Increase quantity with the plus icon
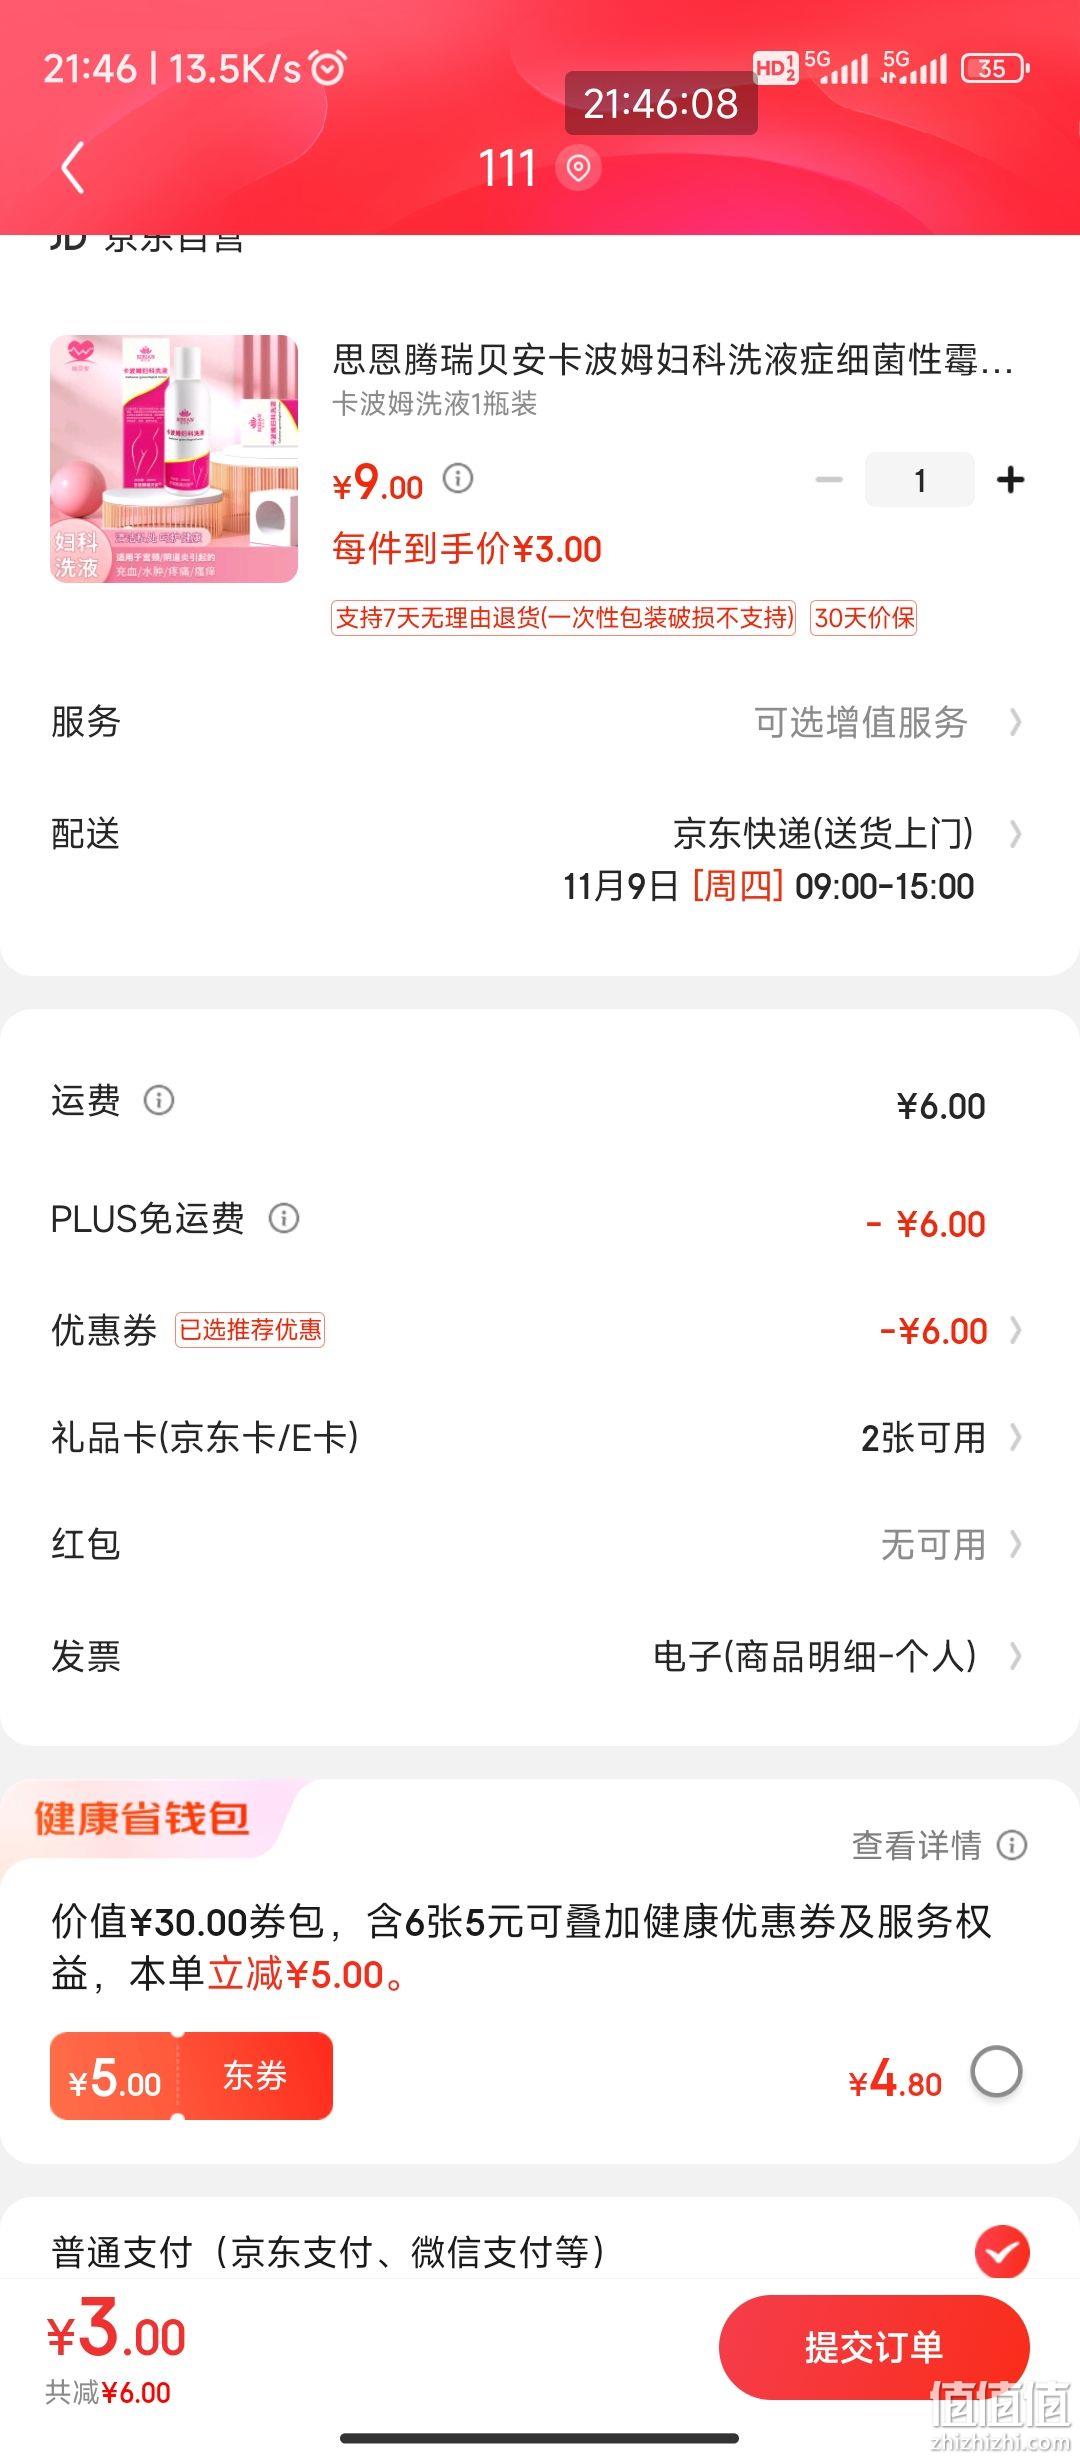The height and width of the screenshot is (2460, 1080). pyautogui.click(x=1011, y=480)
